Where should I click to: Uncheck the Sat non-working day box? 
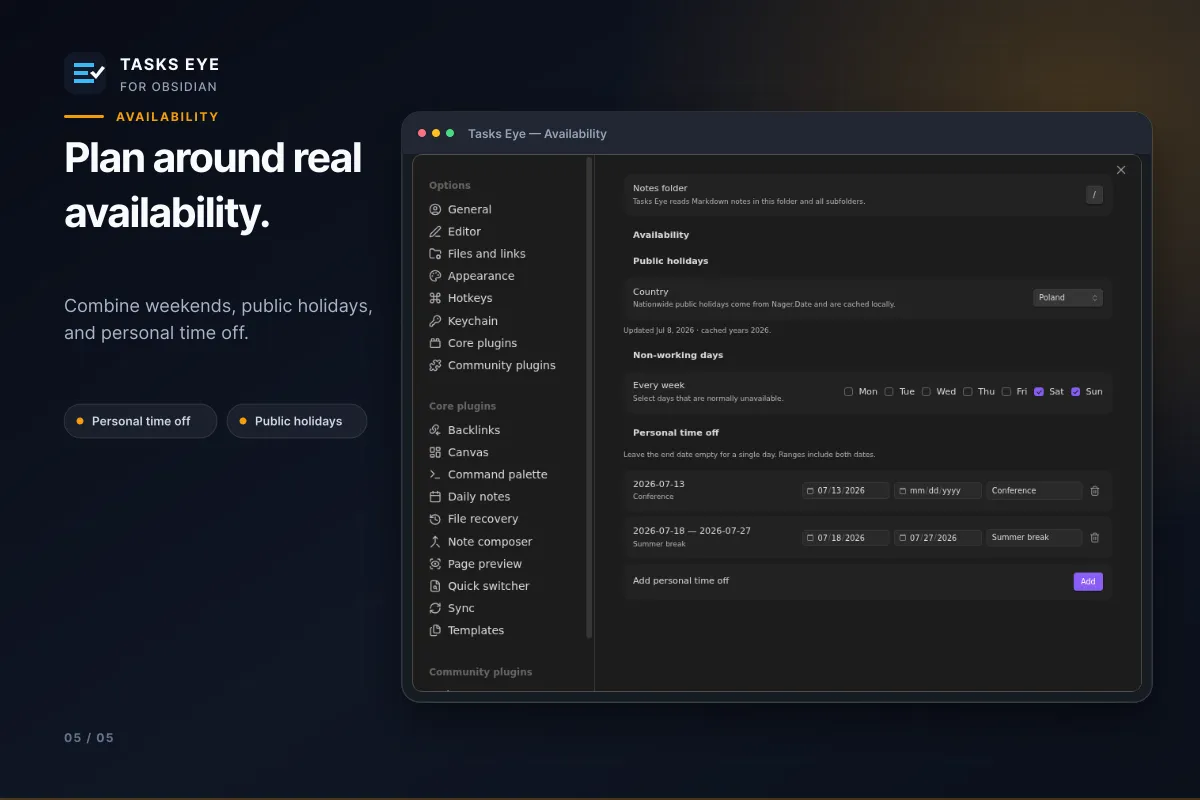(x=1039, y=392)
